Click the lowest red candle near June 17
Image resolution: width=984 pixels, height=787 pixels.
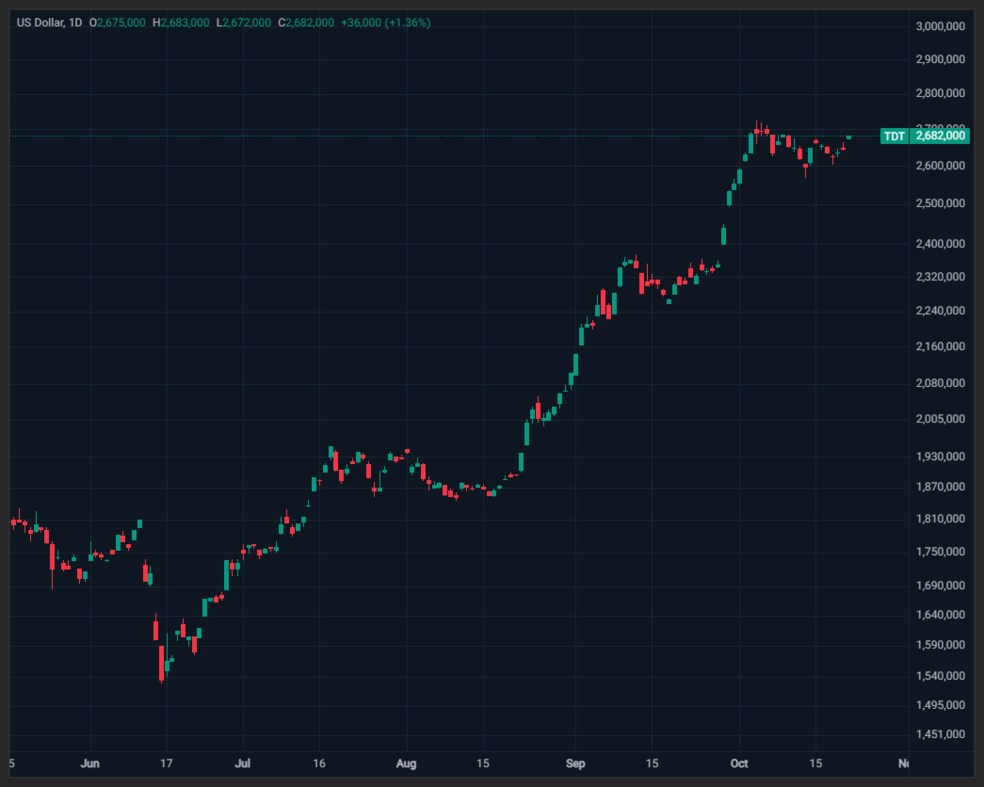click(x=161, y=663)
